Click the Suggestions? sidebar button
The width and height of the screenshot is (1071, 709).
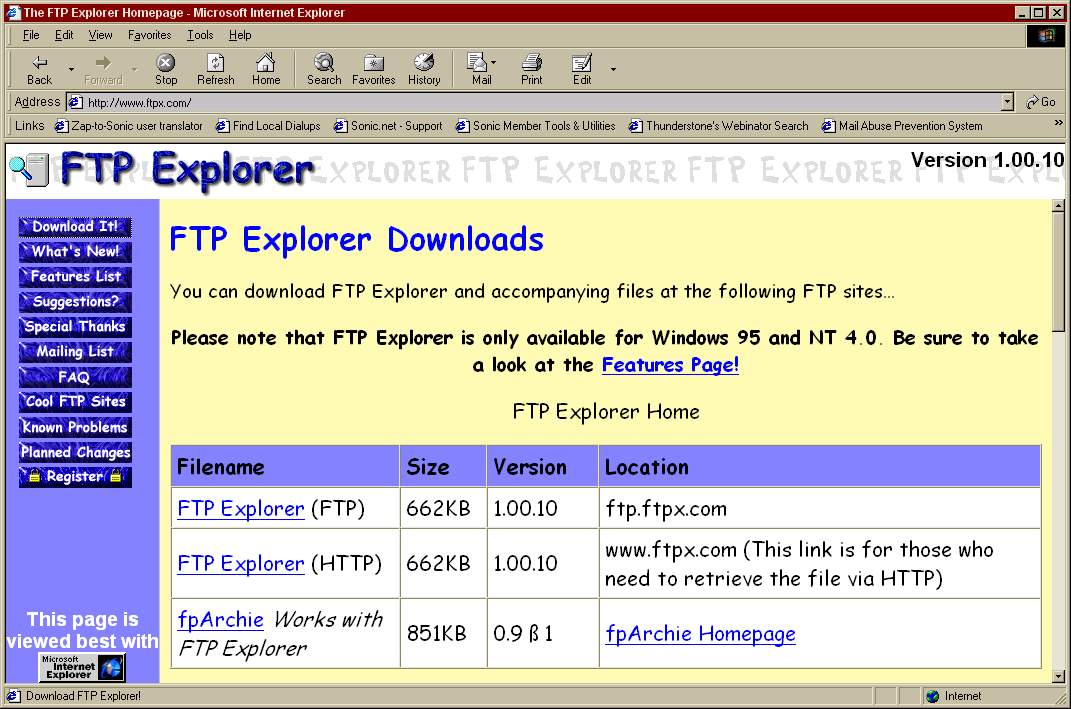(x=75, y=301)
